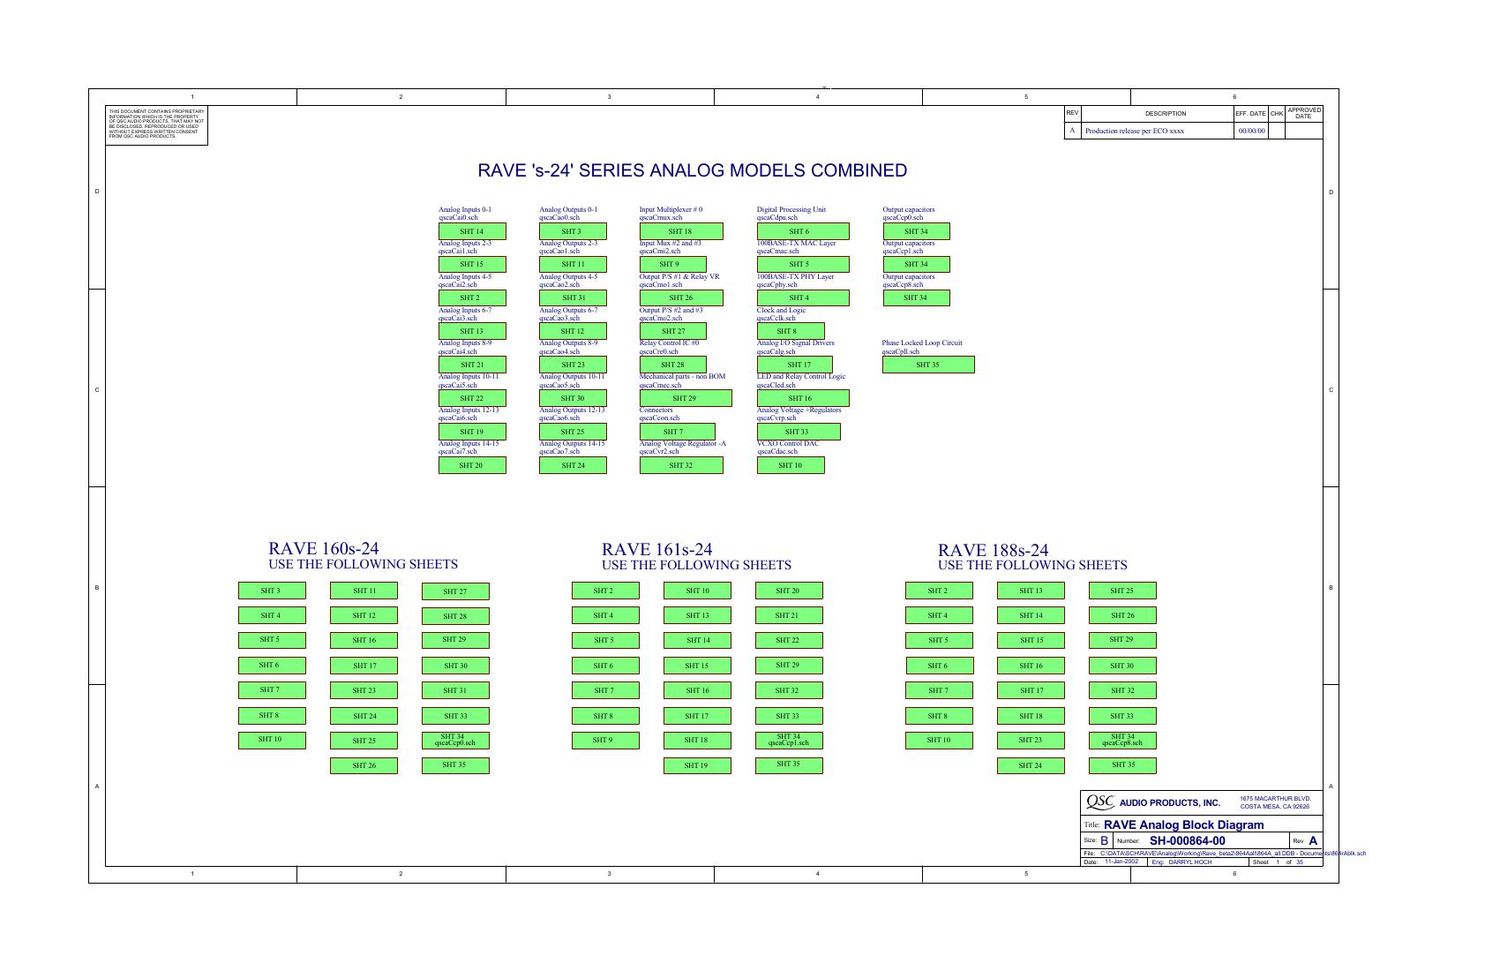Click SHT 32 box under Analog Voltage Regulator -A
The image size is (1500, 971).
click(681, 465)
